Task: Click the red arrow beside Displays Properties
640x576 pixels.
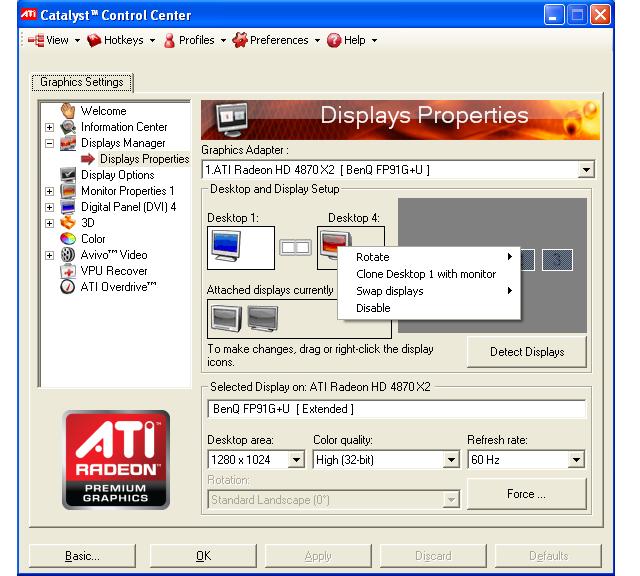Action: point(88,159)
